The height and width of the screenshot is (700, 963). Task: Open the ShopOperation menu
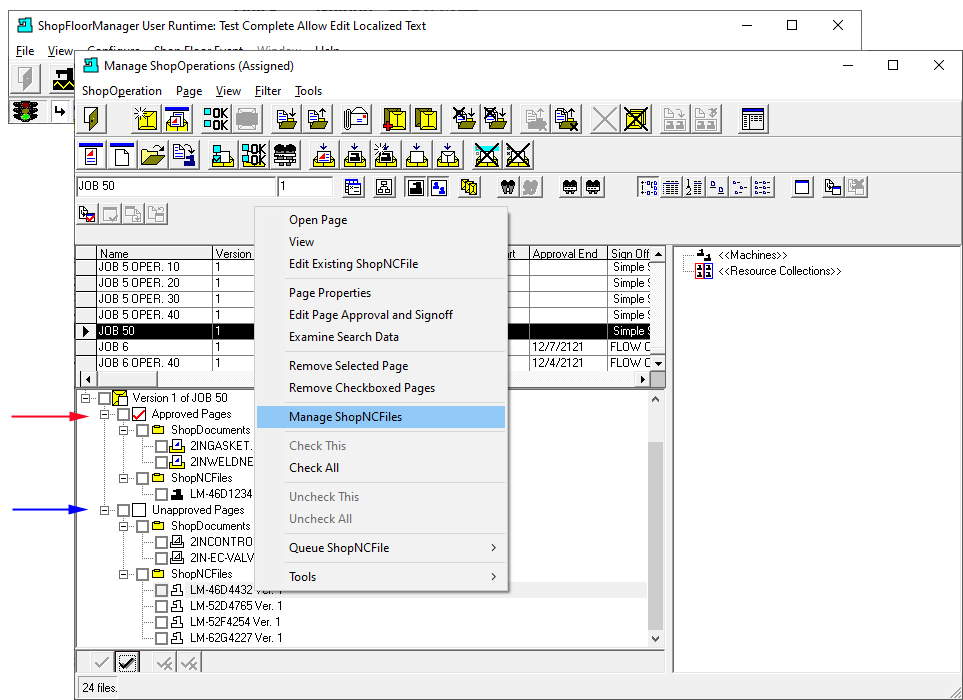click(122, 91)
